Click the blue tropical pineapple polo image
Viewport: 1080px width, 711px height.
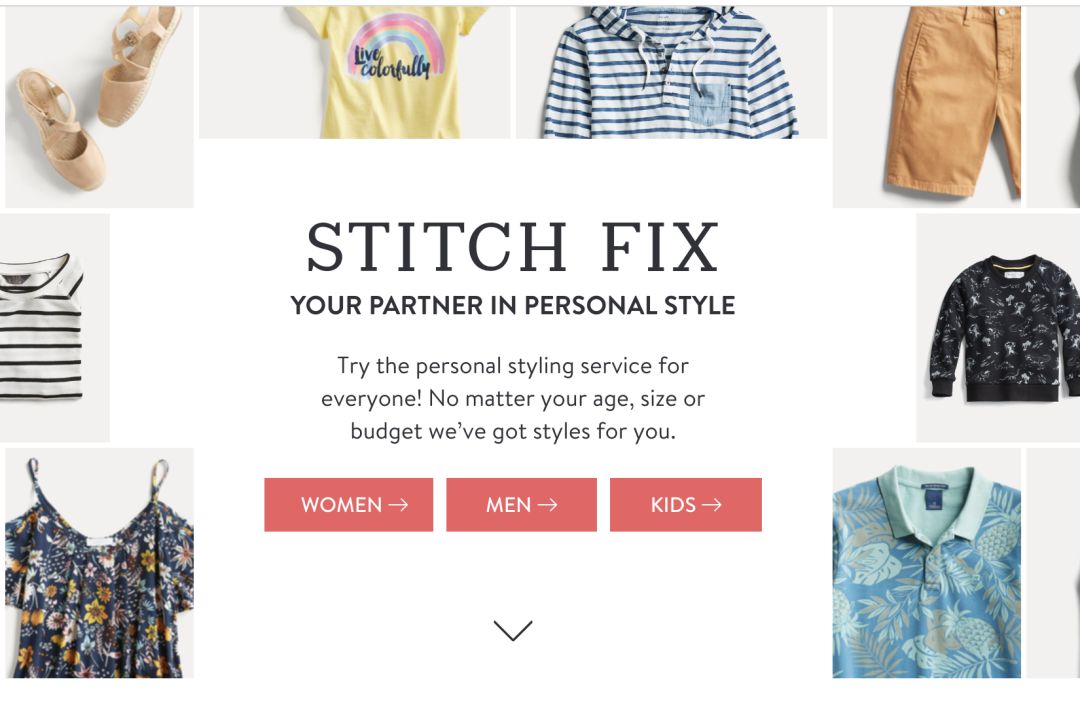click(x=926, y=563)
